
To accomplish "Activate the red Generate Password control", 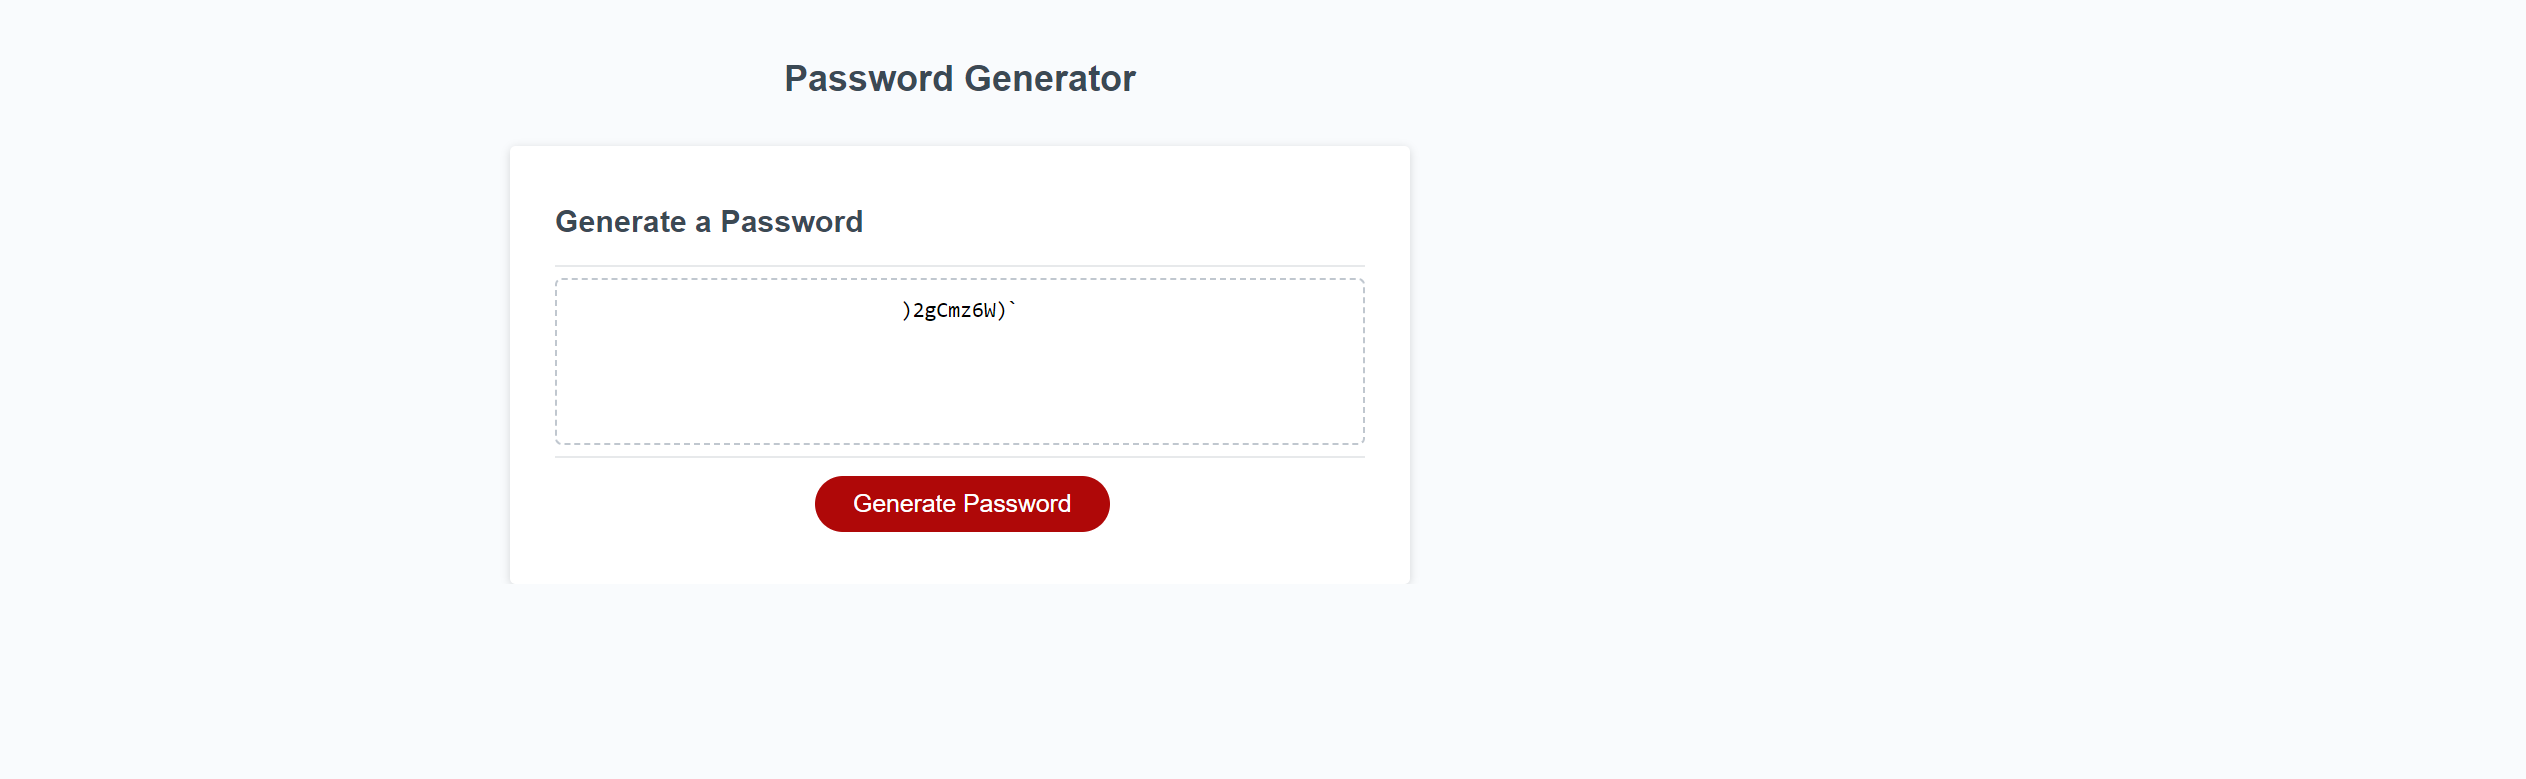I will (x=961, y=503).
